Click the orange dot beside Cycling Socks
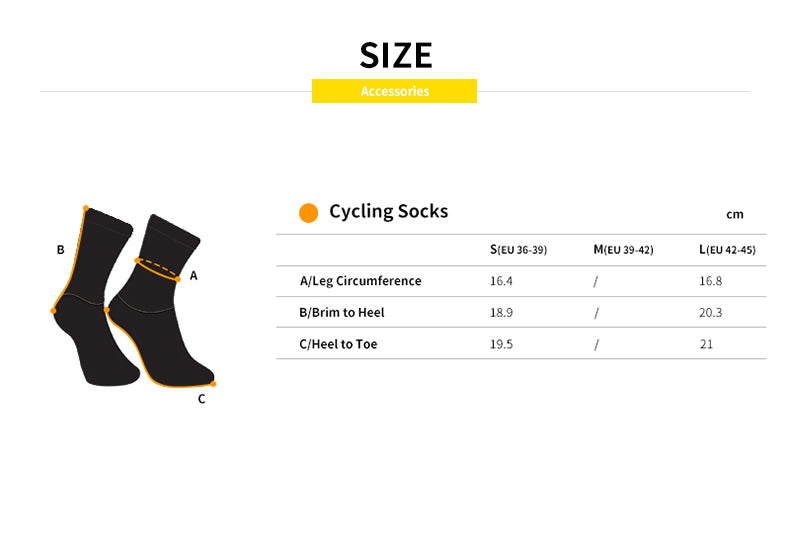Viewport: 790px width, 541px height. (x=309, y=212)
